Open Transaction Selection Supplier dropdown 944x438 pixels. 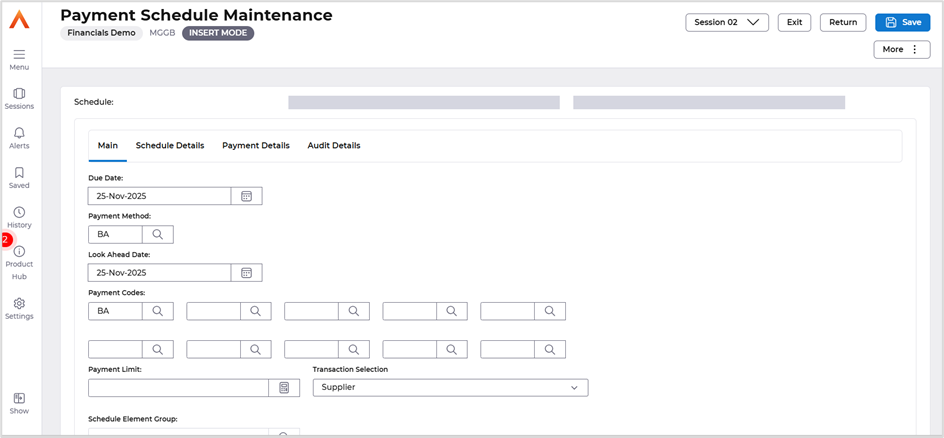tap(450, 387)
